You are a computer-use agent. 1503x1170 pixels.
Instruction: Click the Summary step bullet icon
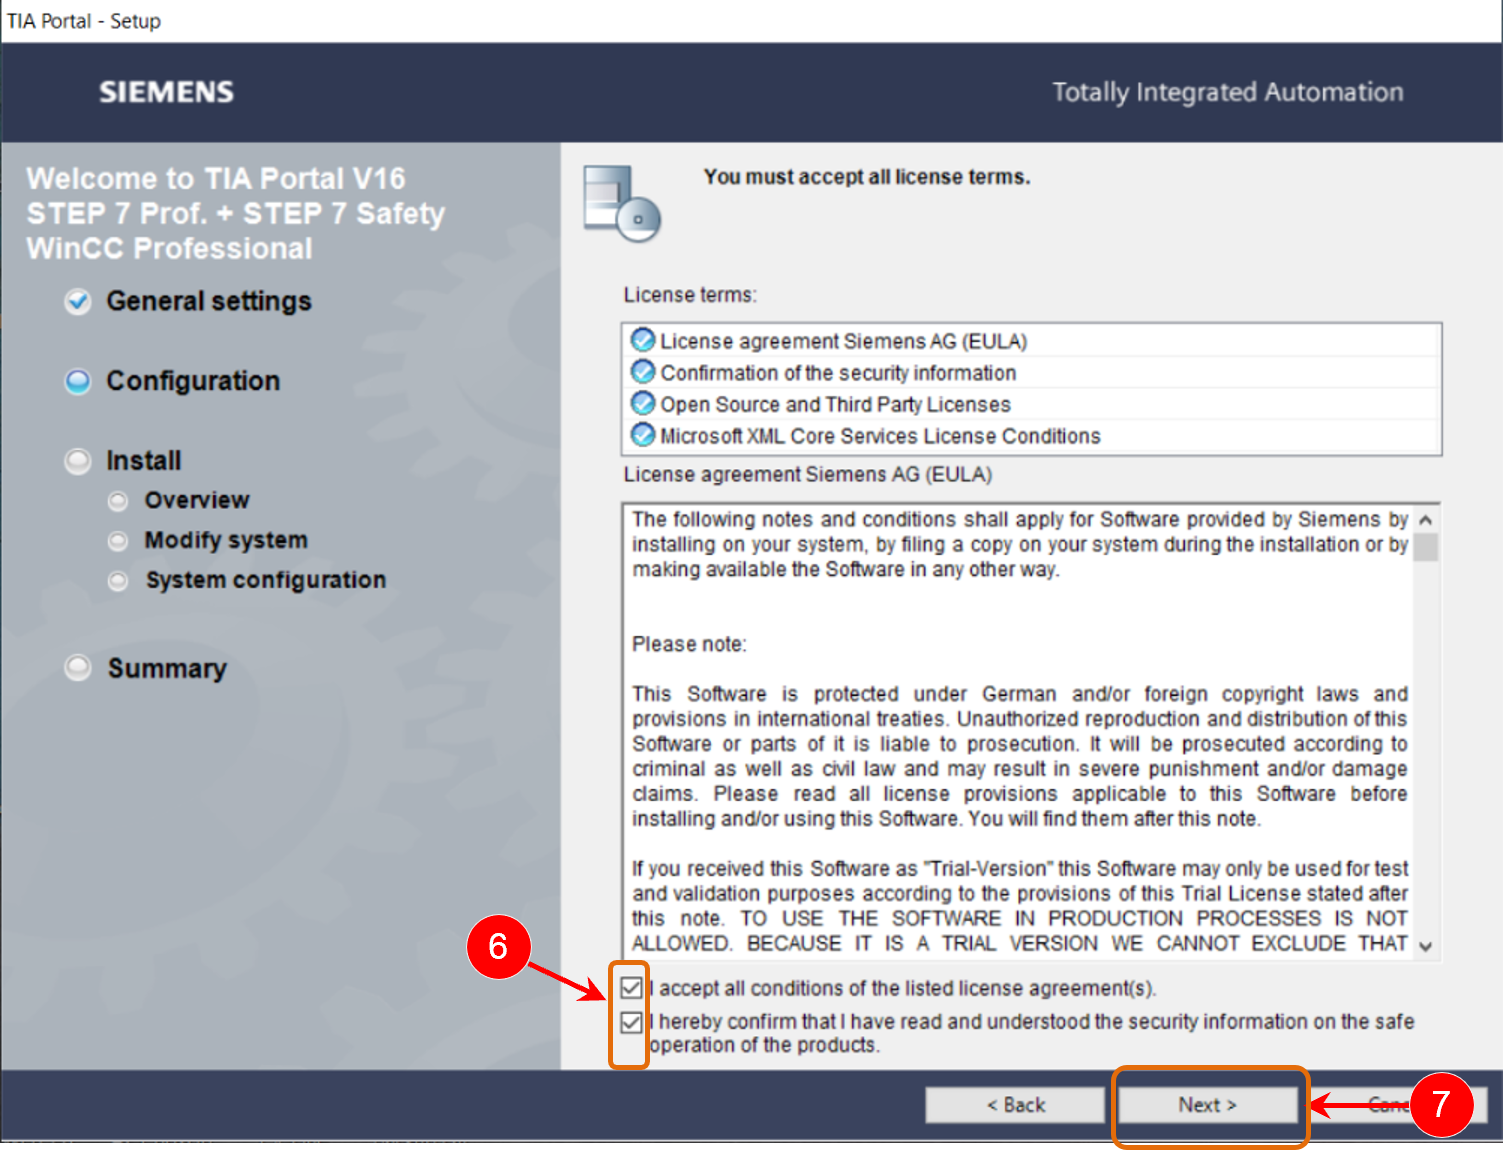point(78,667)
